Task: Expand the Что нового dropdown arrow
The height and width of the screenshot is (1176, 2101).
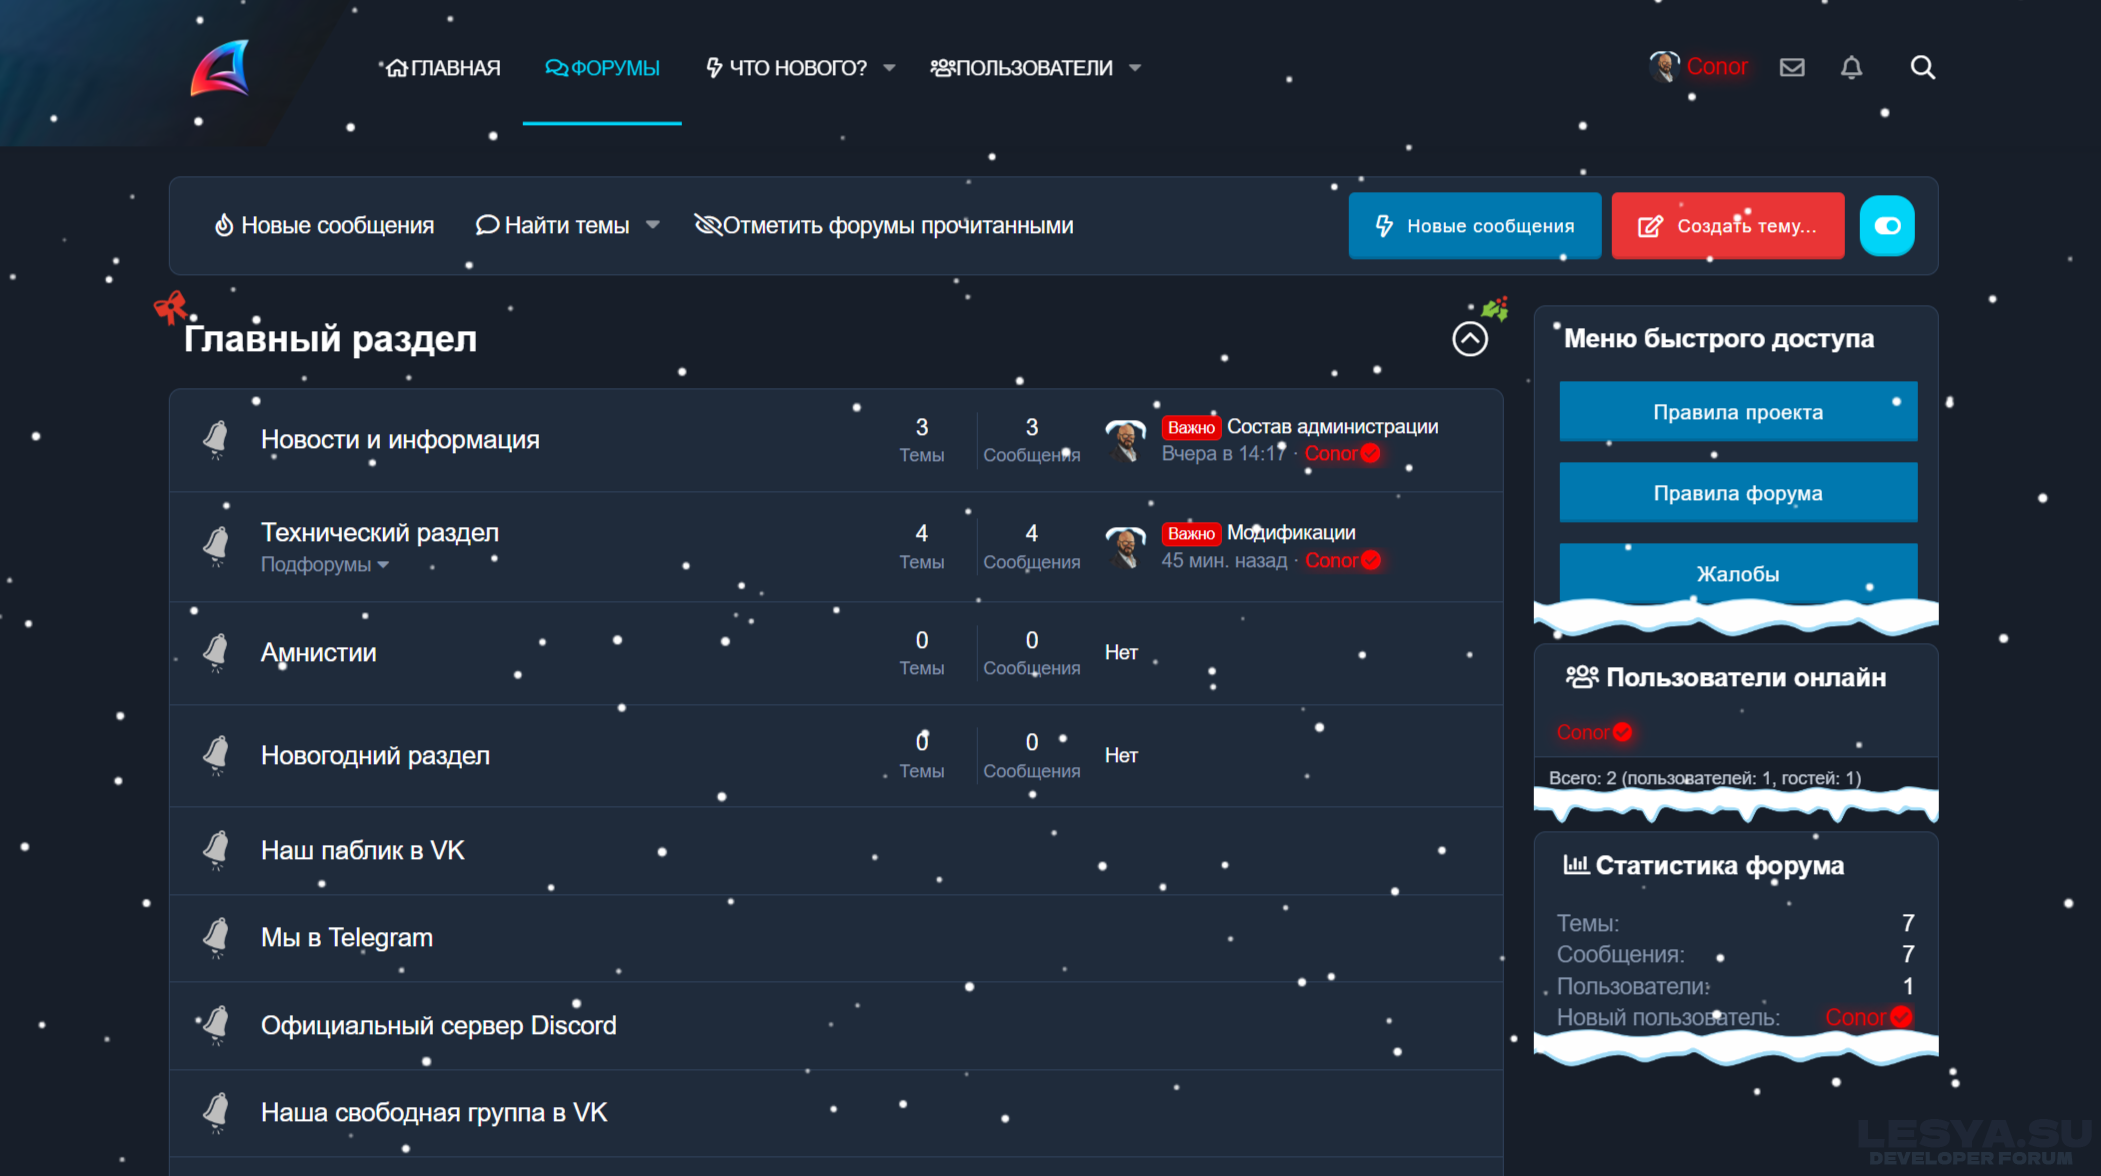Action: [889, 68]
